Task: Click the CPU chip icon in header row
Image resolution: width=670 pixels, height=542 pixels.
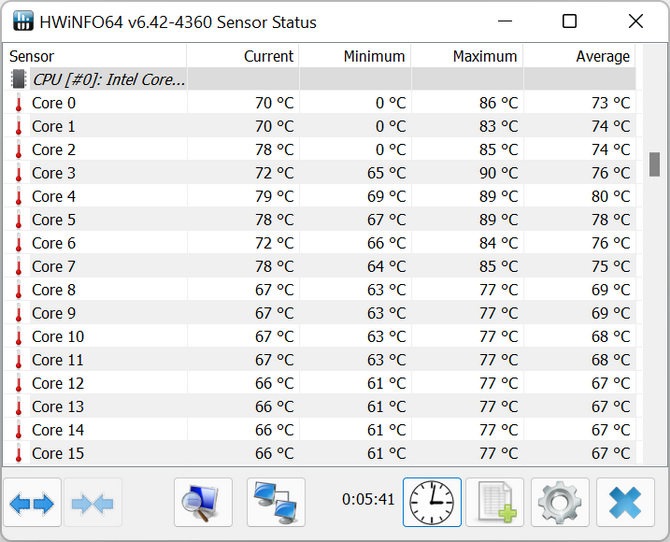Action: 18,79
